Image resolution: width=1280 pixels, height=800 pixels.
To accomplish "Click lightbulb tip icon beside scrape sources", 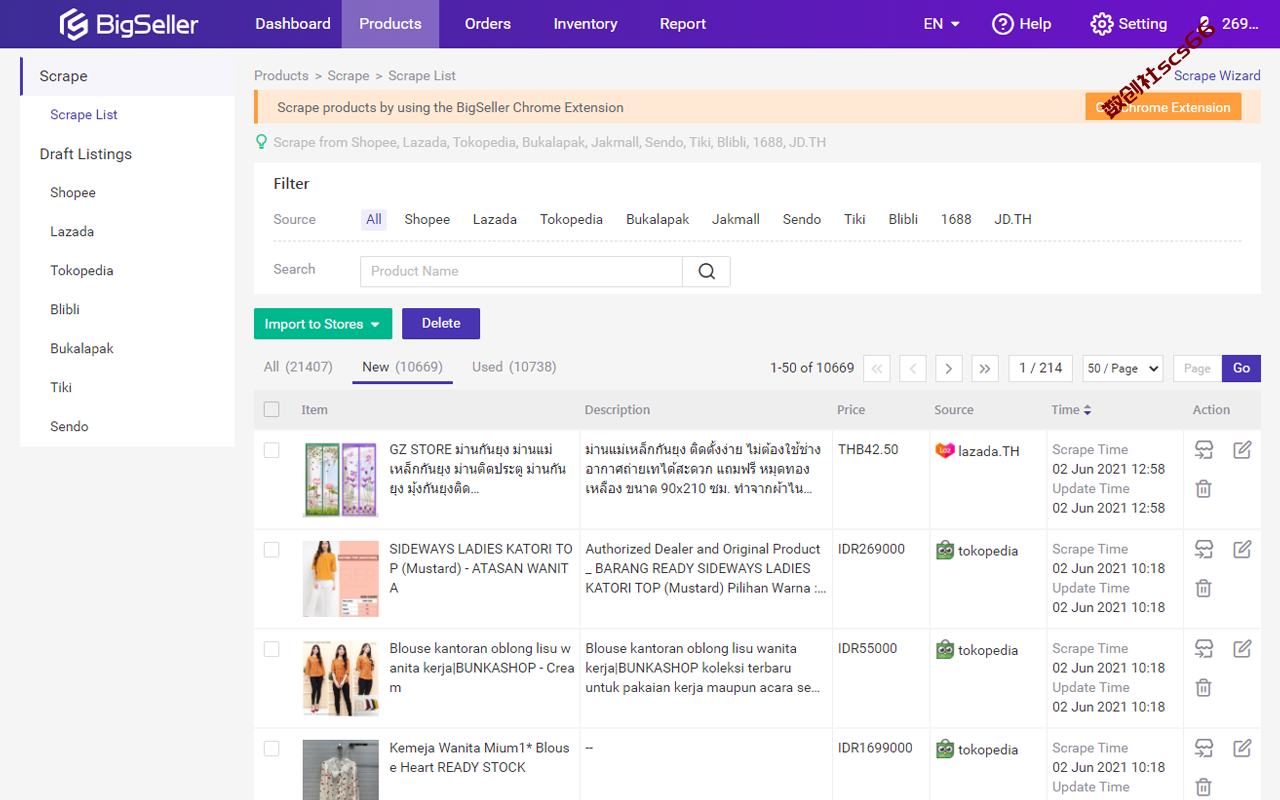I will coord(262,142).
